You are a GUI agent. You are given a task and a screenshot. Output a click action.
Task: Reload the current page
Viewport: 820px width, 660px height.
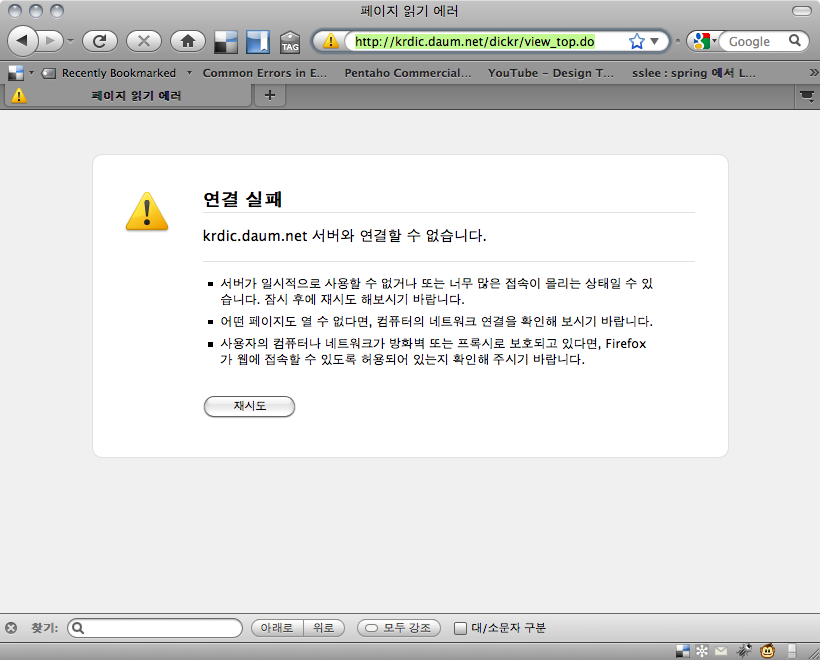coord(100,41)
